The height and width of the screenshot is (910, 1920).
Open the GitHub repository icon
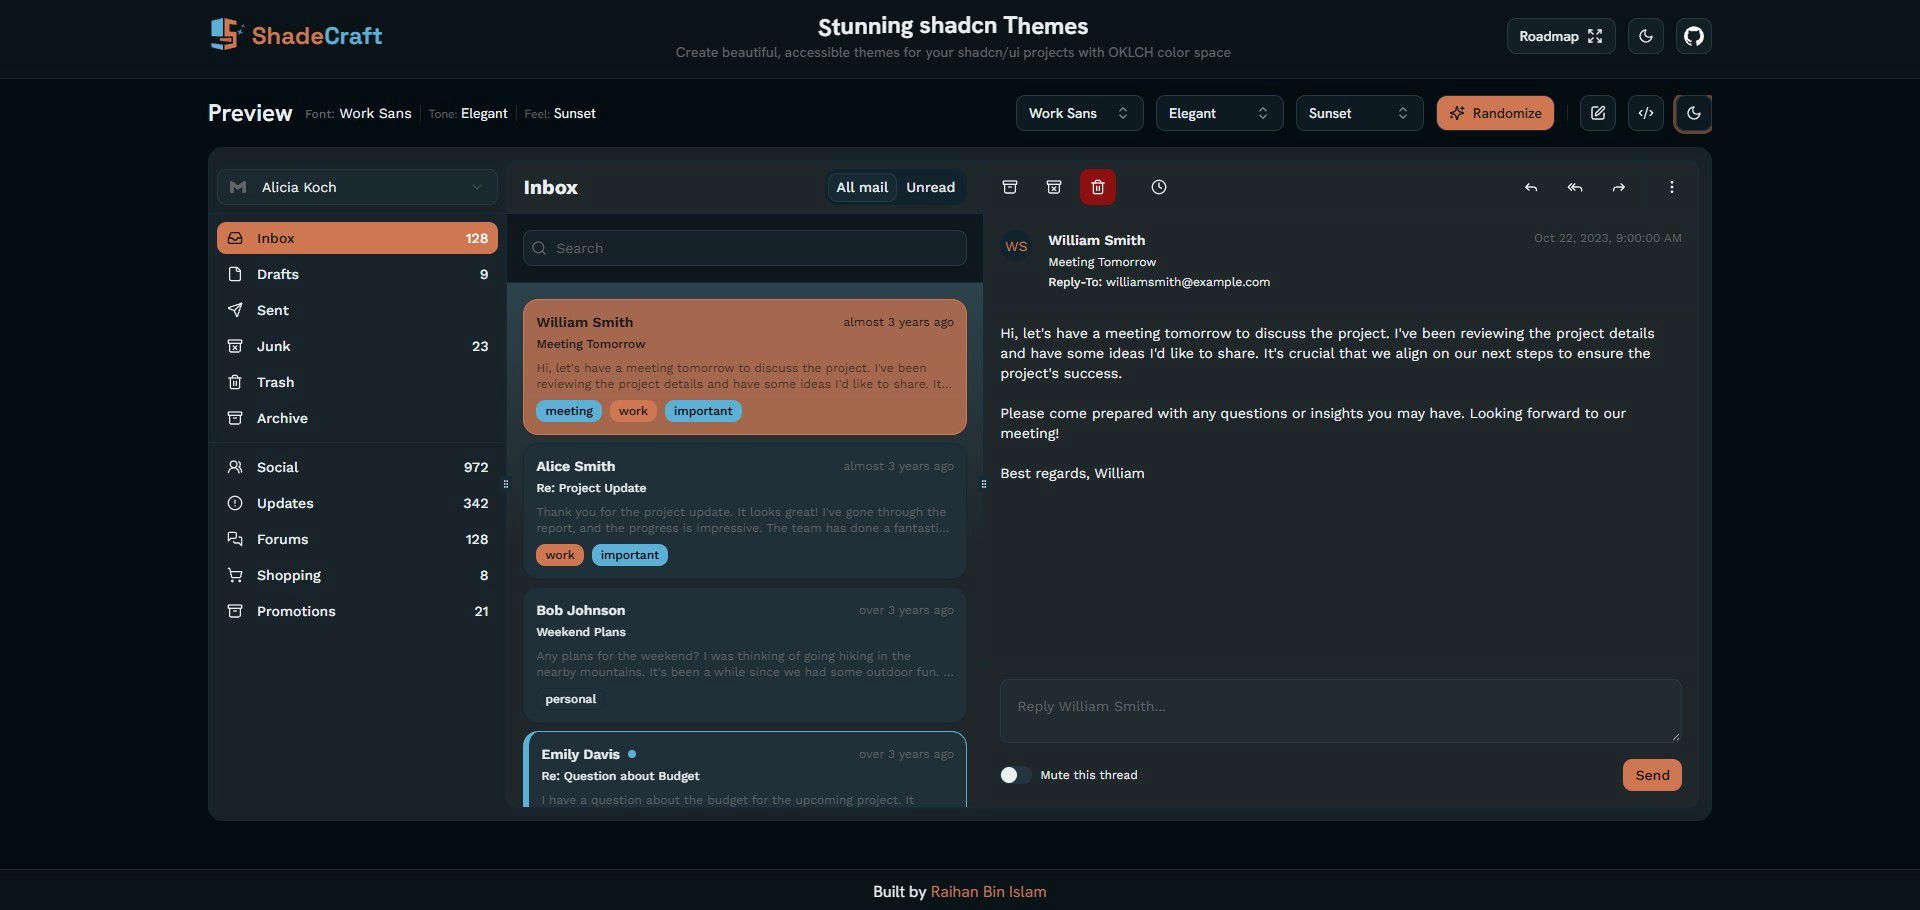coord(1693,36)
